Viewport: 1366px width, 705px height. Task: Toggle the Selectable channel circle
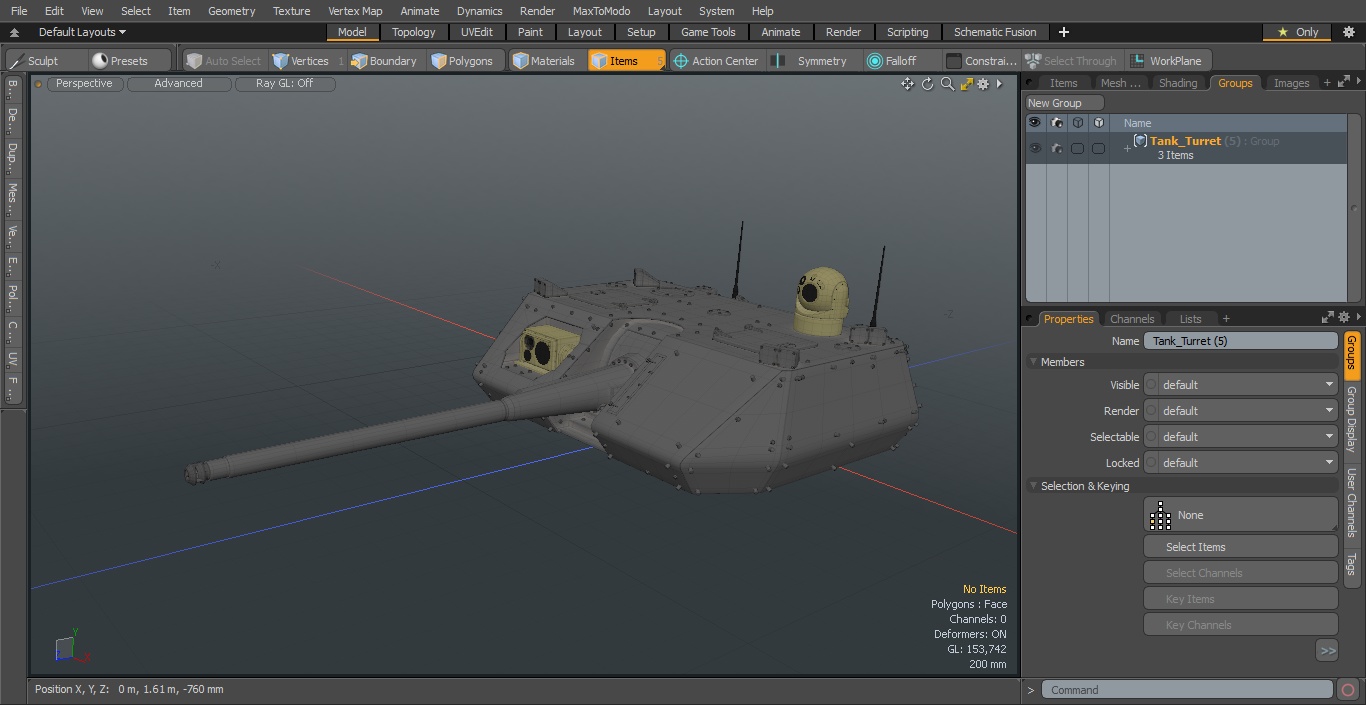pos(1151,437)
